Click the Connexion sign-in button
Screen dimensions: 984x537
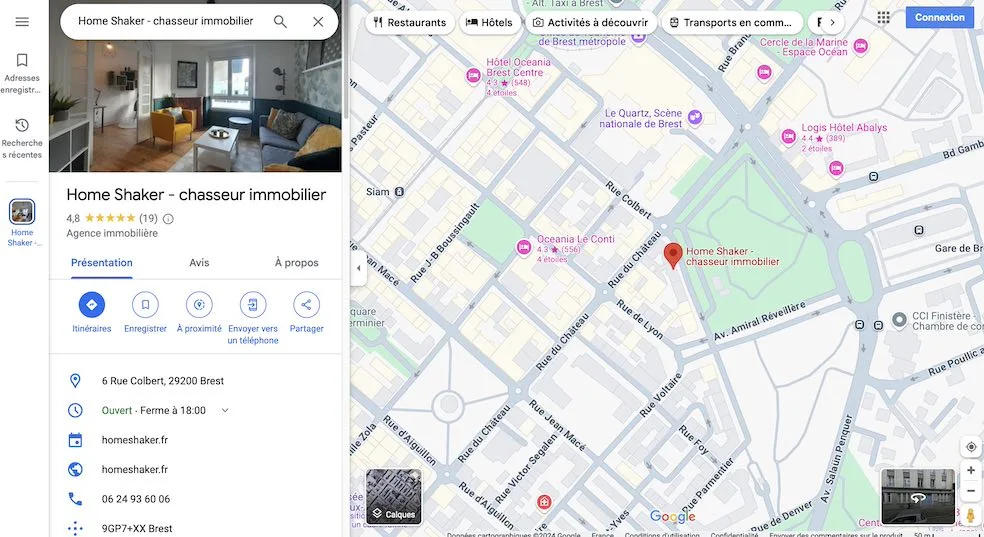point(939,18)
